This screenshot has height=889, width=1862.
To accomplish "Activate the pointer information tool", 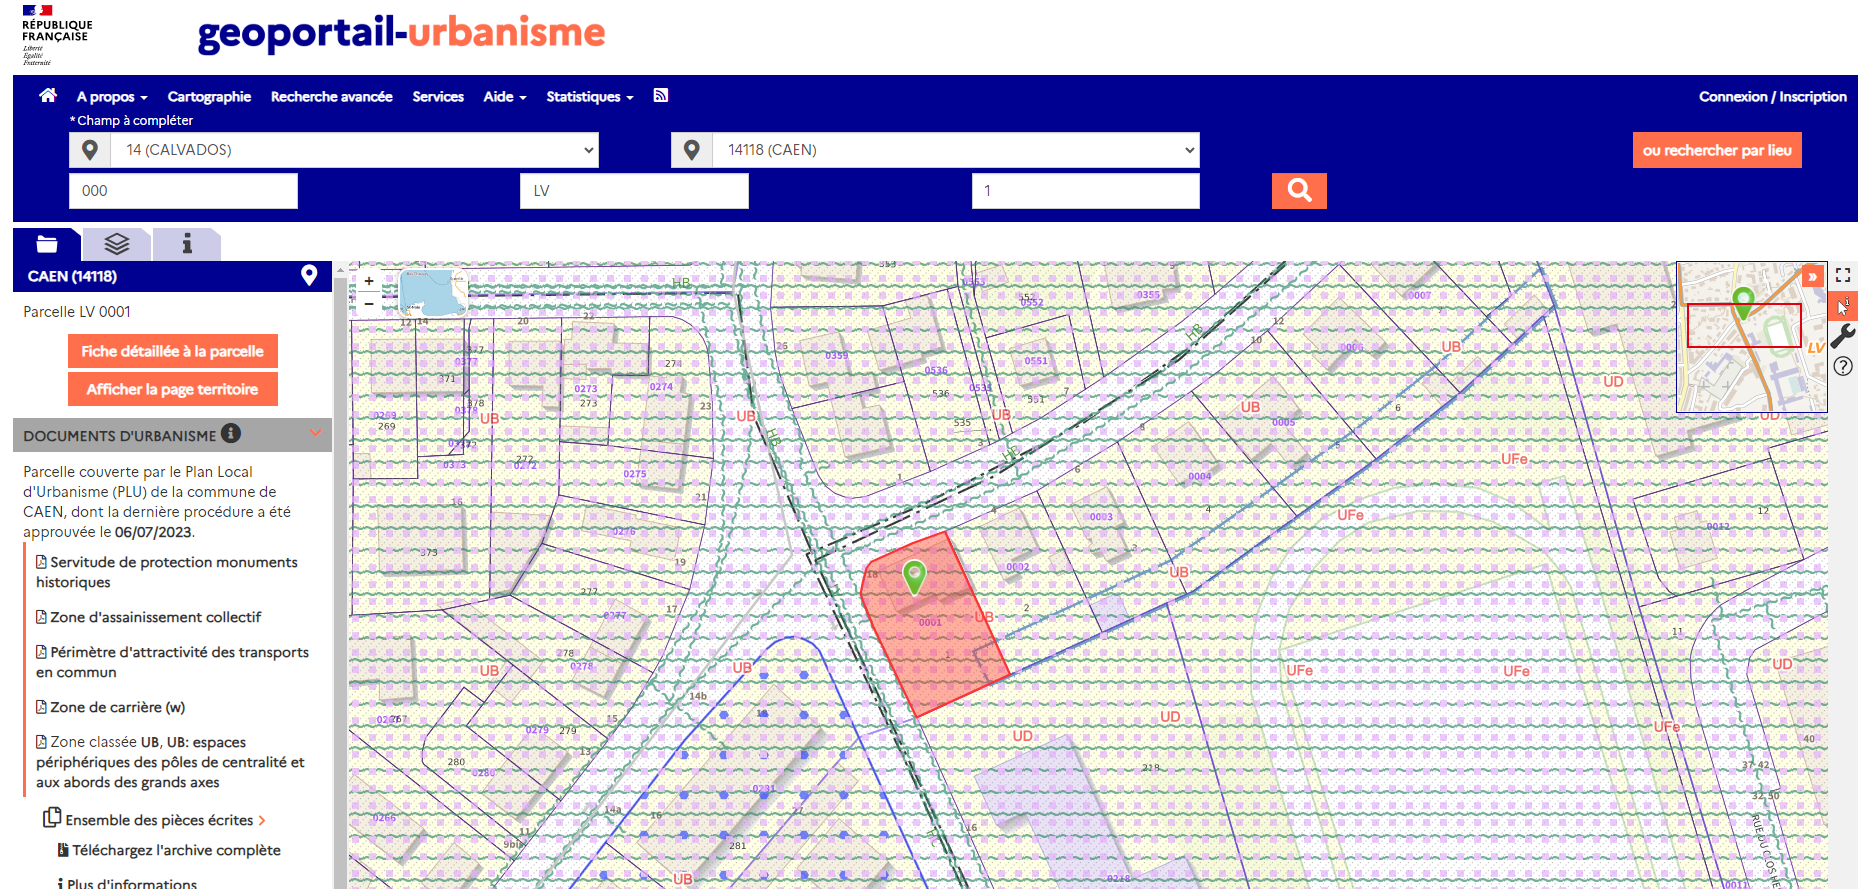I will [x=1843, y=306].
